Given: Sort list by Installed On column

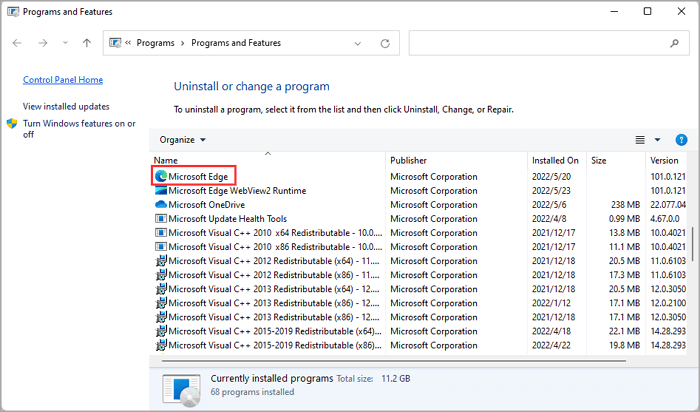Looking at the screenshot, I should click(555, 160).
